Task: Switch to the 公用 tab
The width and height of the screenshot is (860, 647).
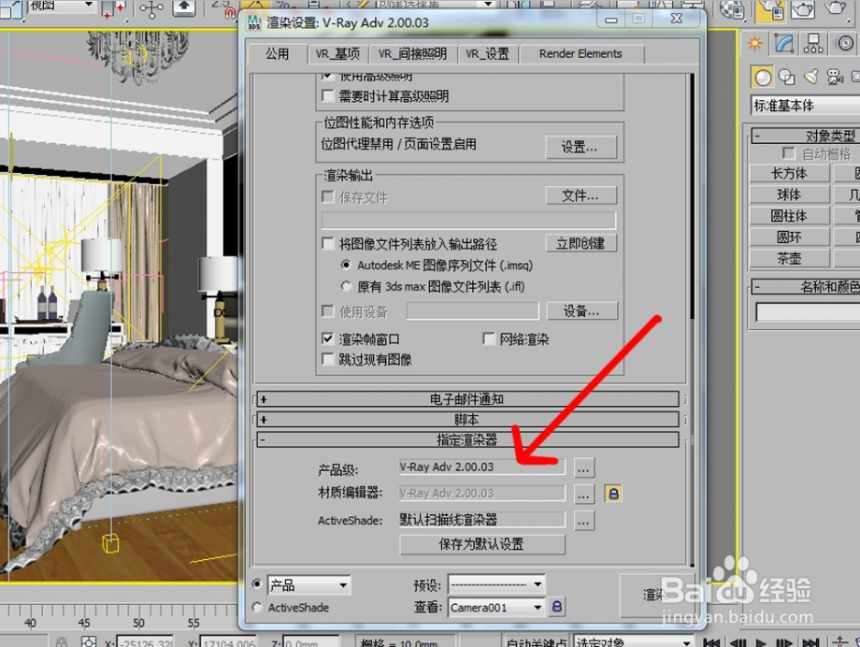Action: [277, 54]
